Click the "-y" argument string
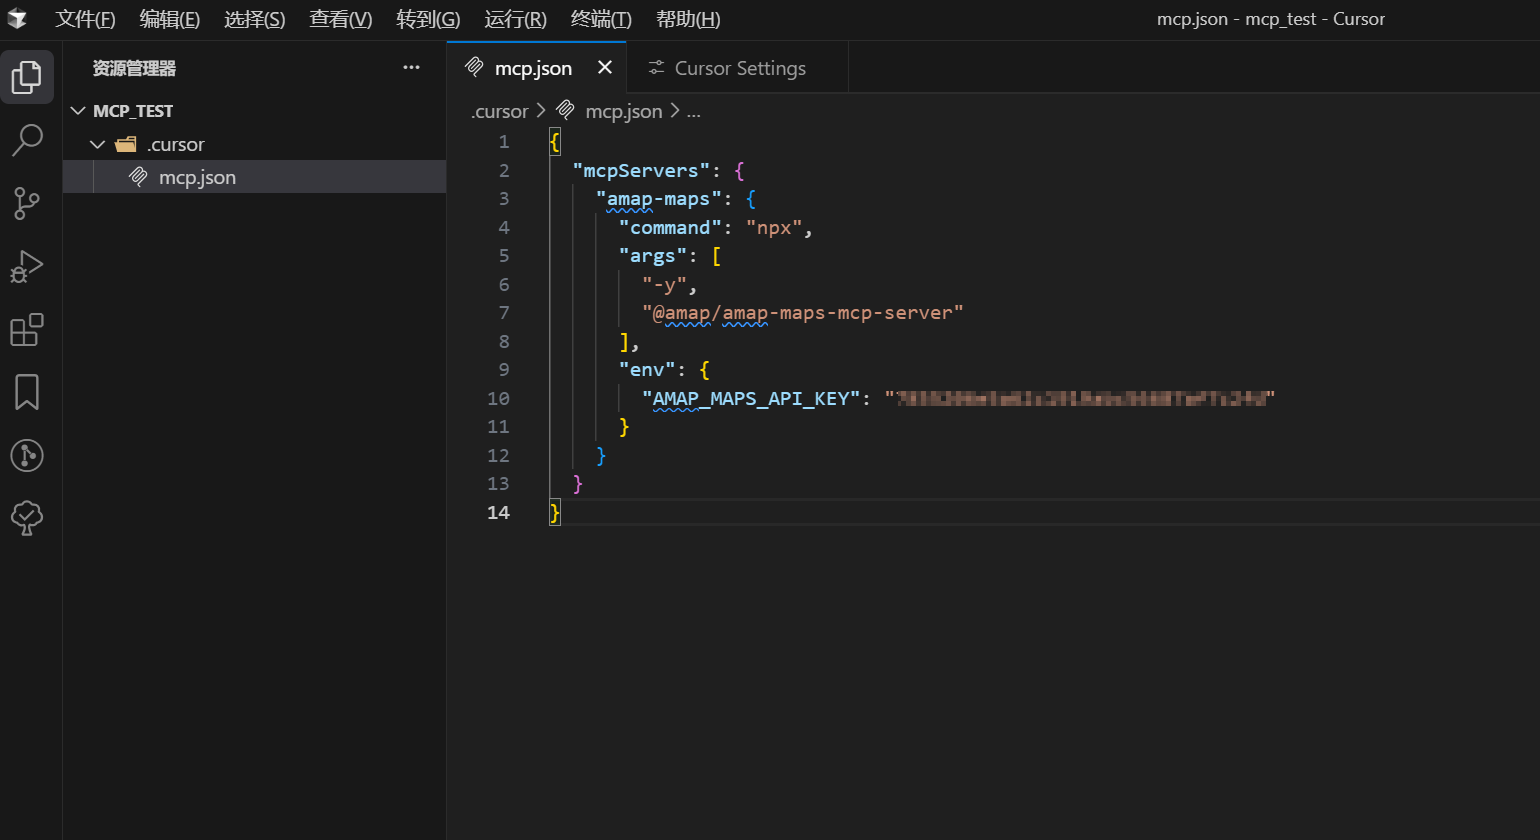 pyautogui.click(x=665, y=284)
